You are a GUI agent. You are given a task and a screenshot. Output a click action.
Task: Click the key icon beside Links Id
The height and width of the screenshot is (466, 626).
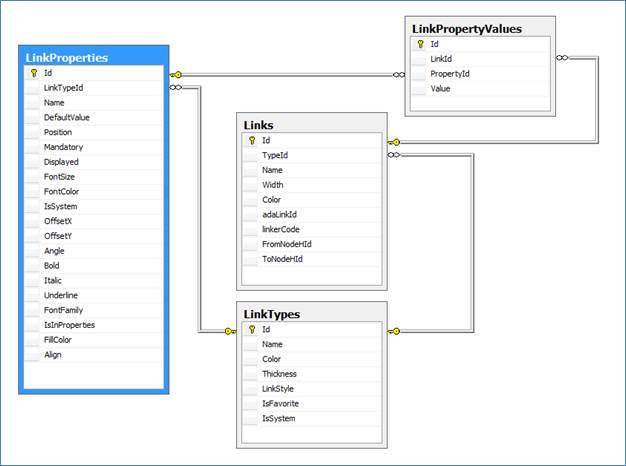click(251, 141)
